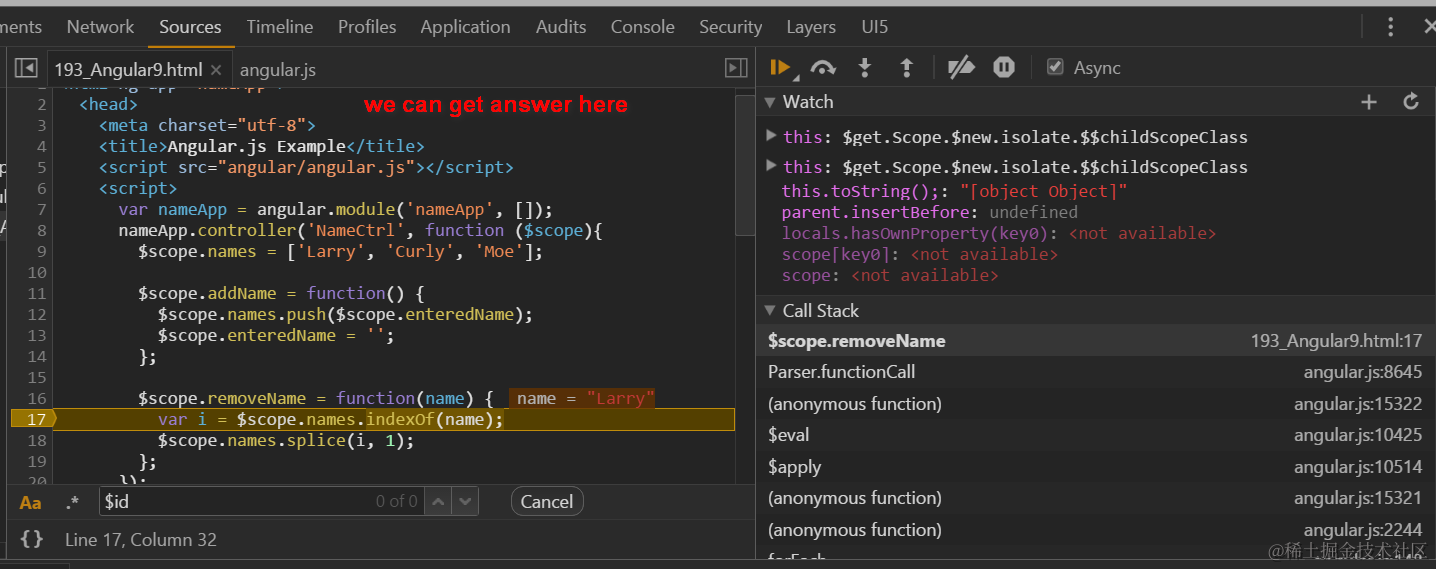Select the Sources tab
The width and height of the screenshot is (1436, 569).
click(x=190, y=27)
